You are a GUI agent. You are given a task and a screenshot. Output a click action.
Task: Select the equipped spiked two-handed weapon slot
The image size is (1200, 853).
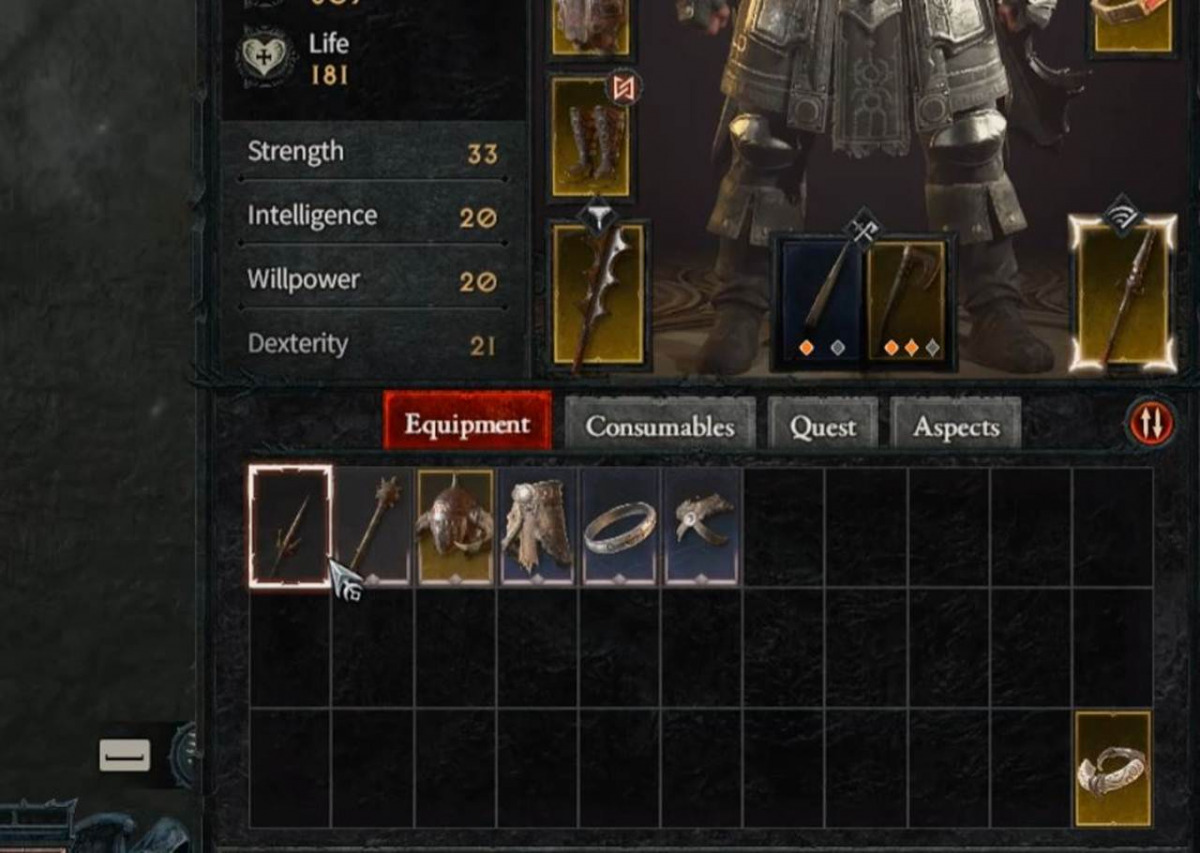click(598, 295)
